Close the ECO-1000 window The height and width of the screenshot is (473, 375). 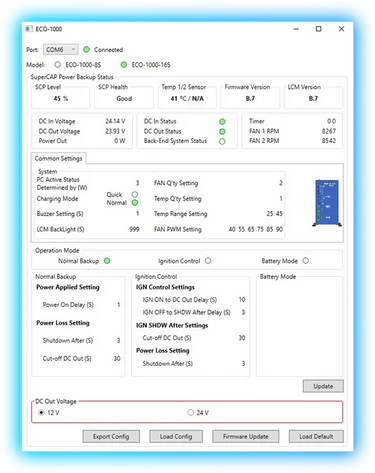click(341, 29)
